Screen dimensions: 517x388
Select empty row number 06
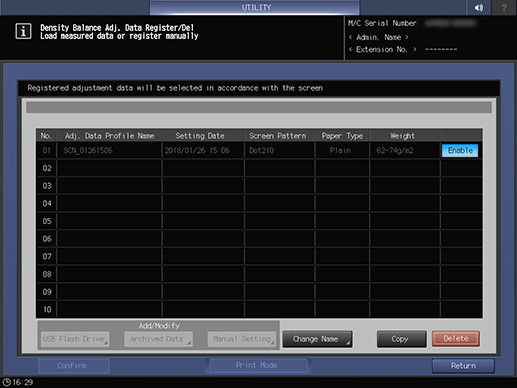click(x=259, y=239)
